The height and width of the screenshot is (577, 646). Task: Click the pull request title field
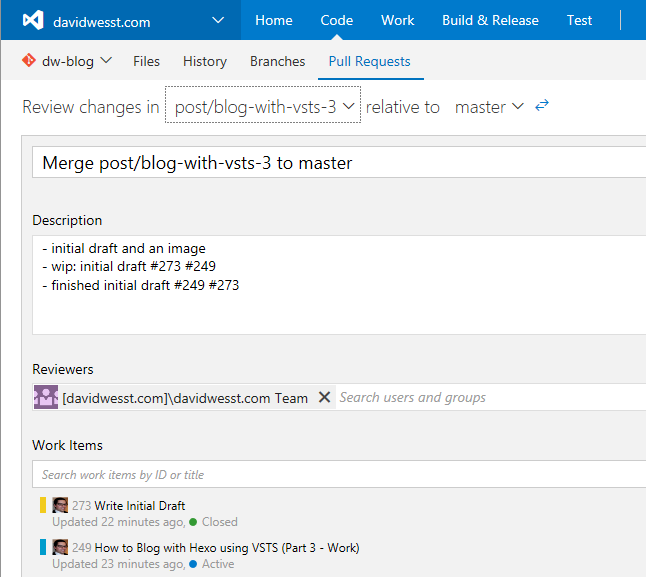(x=339, y=162)
